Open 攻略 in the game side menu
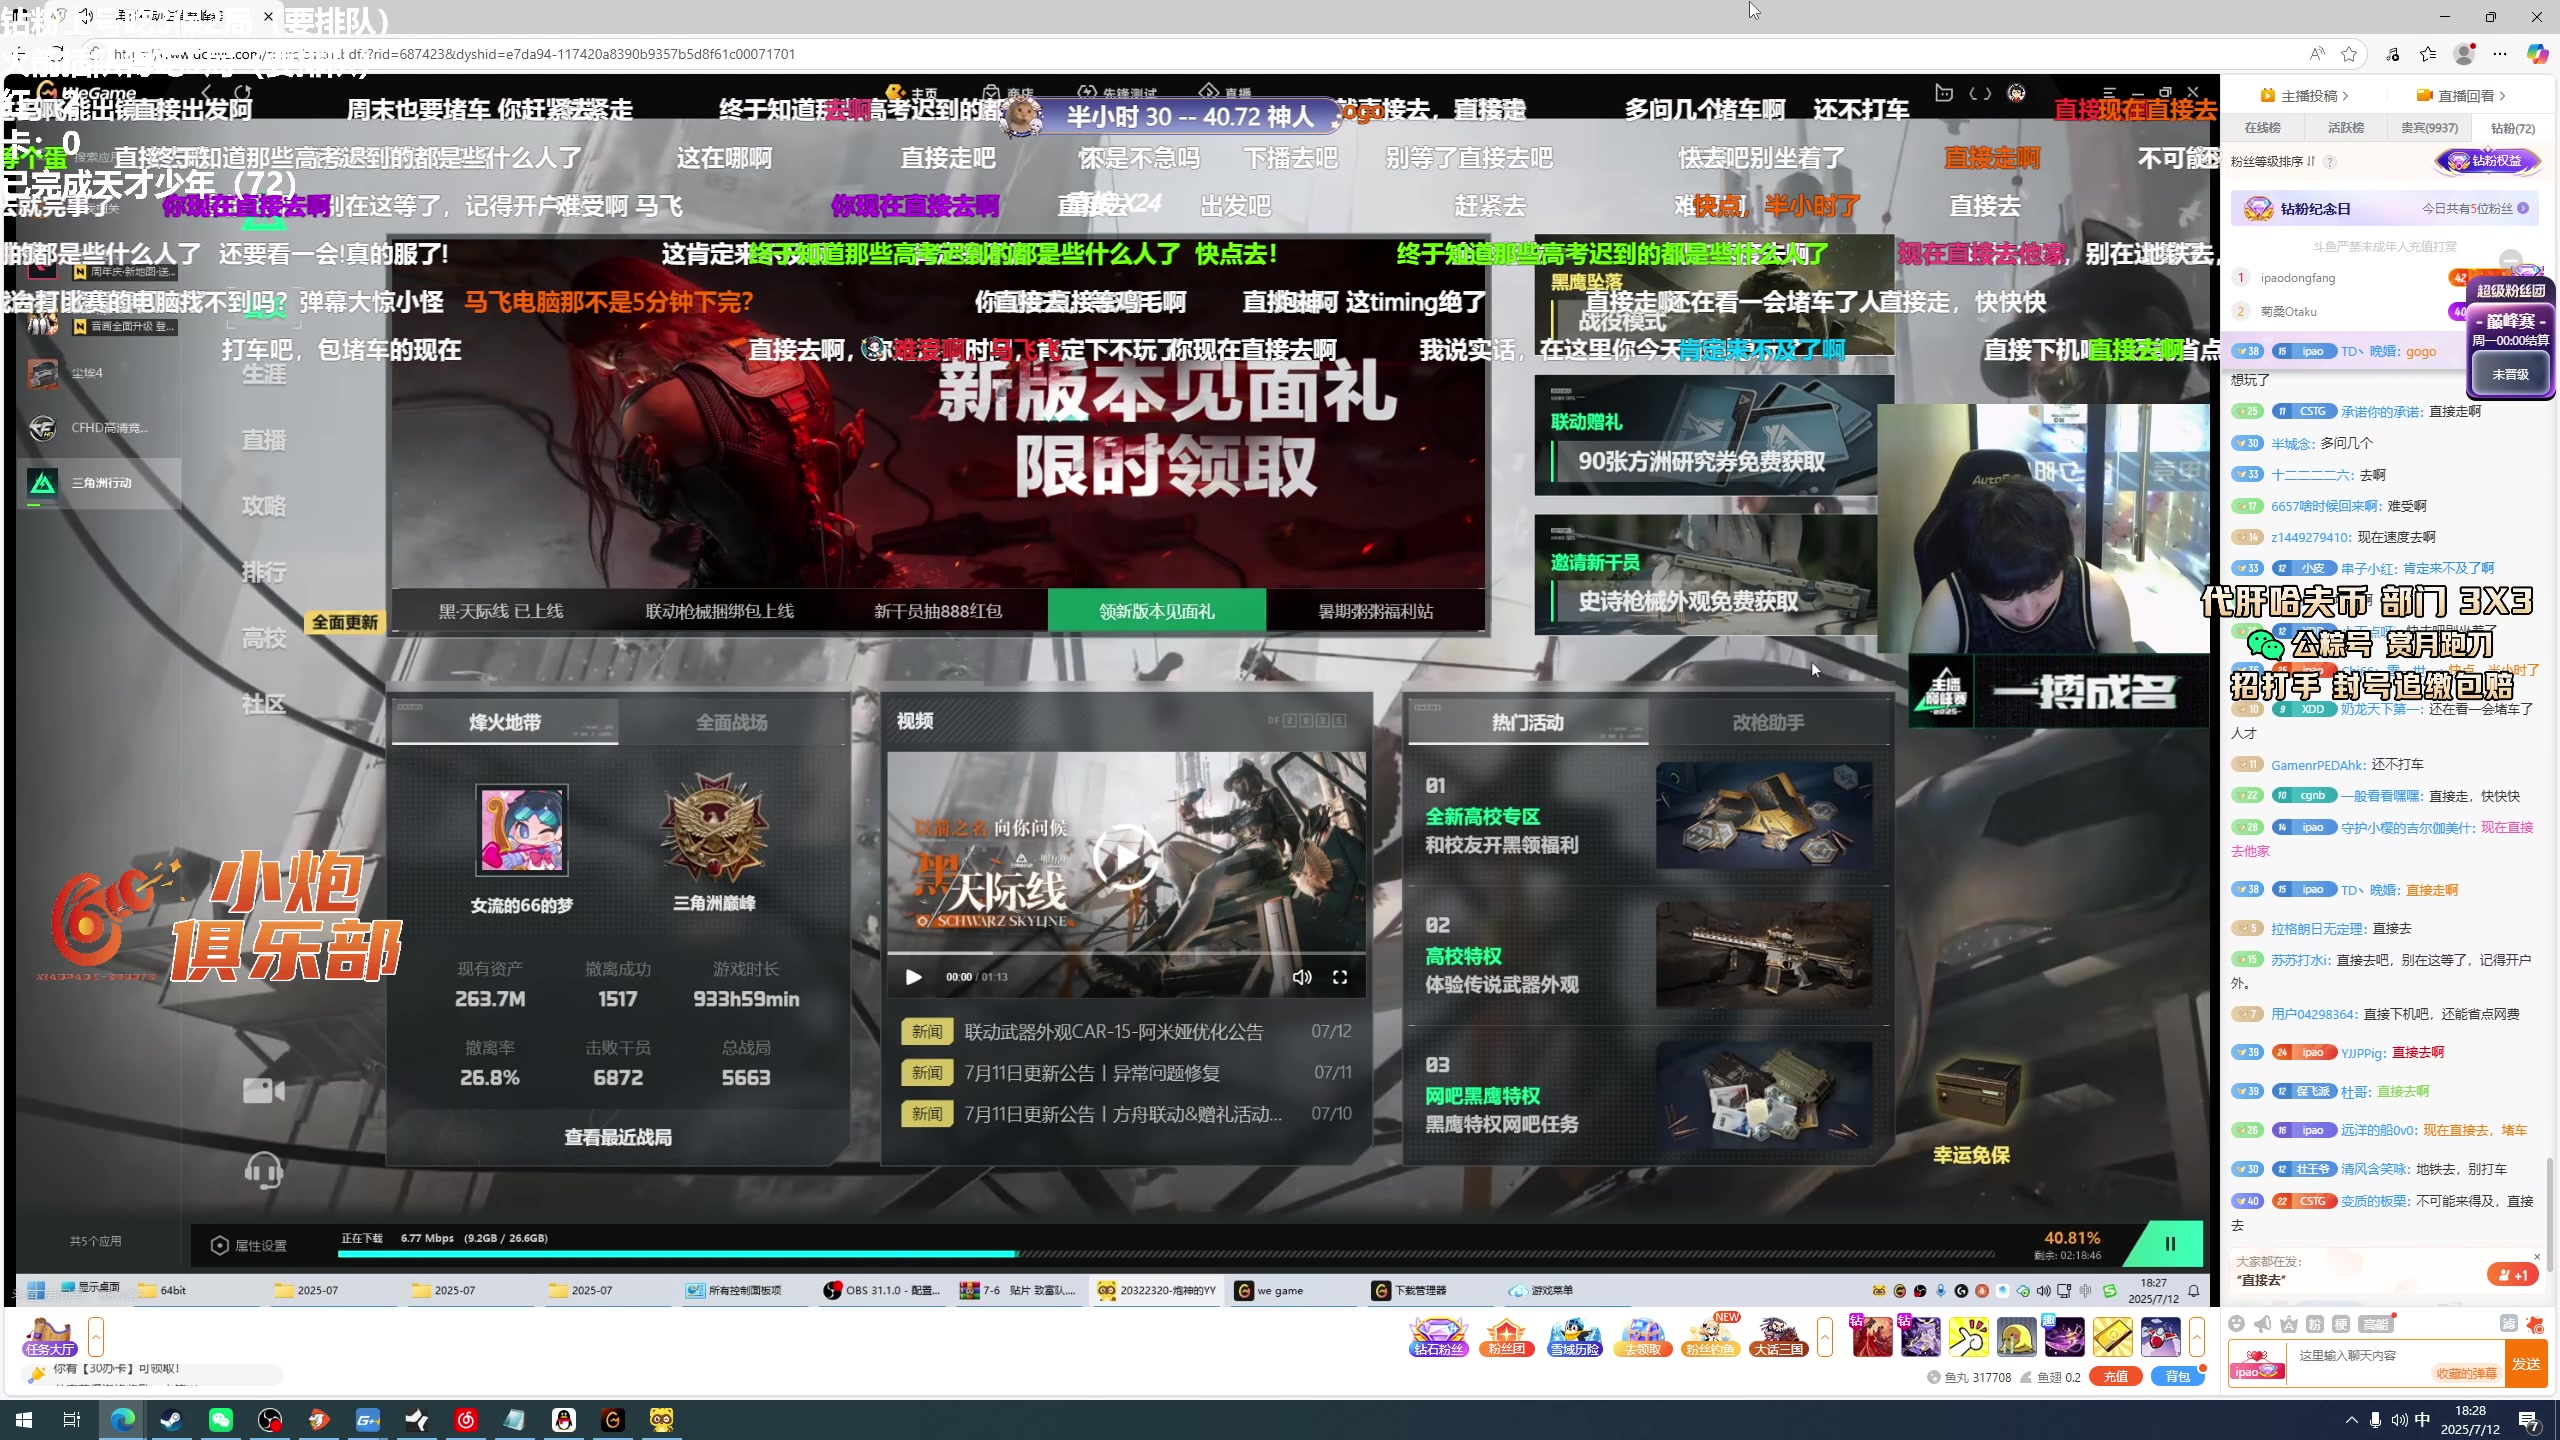Screen dimensions: 2560x1440 click(264, 506)
